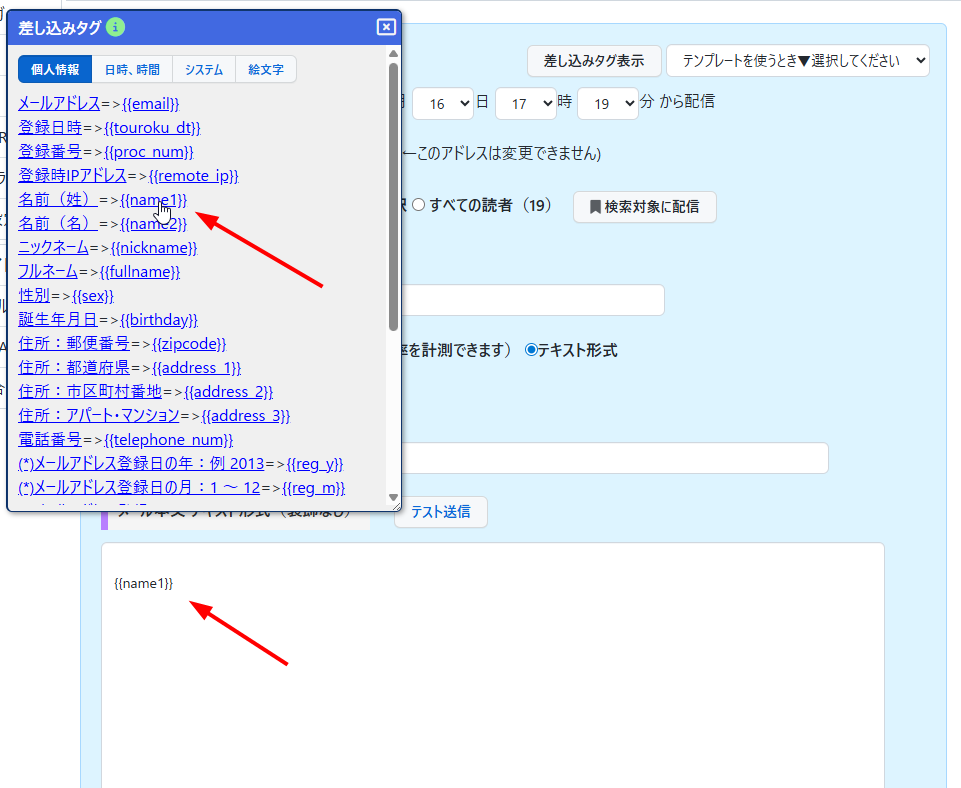Image resolution: width=961 pixels, height=788 pixels.
Task: Select the 個人情報 tab
Action: coord(55,69)
